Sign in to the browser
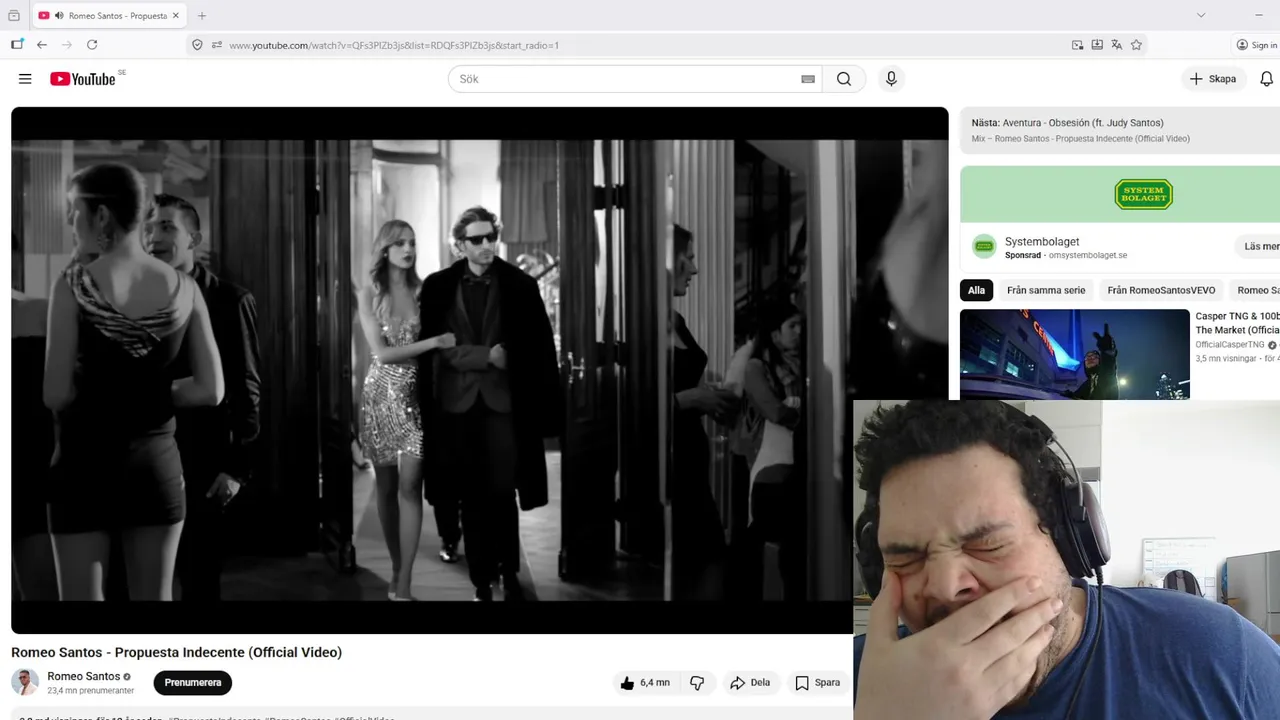 click(1257, 45)
